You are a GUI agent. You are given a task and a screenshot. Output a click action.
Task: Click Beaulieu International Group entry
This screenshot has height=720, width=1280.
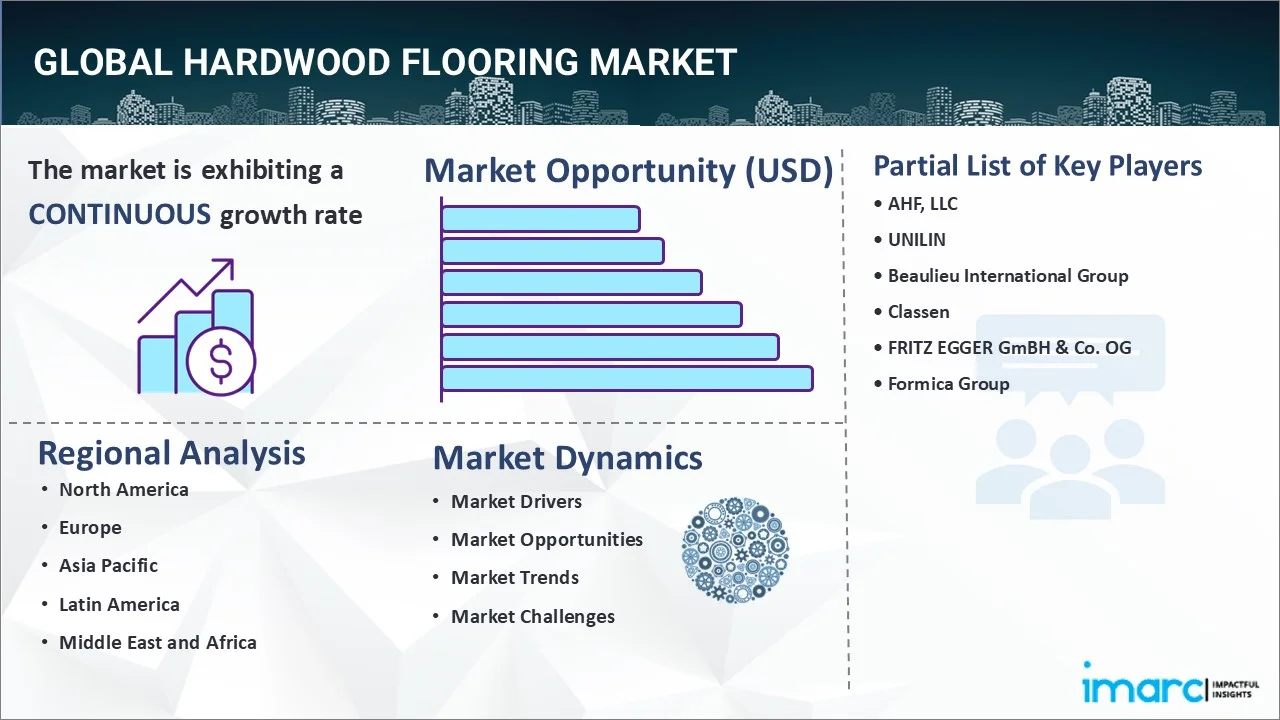[1007, 276]
